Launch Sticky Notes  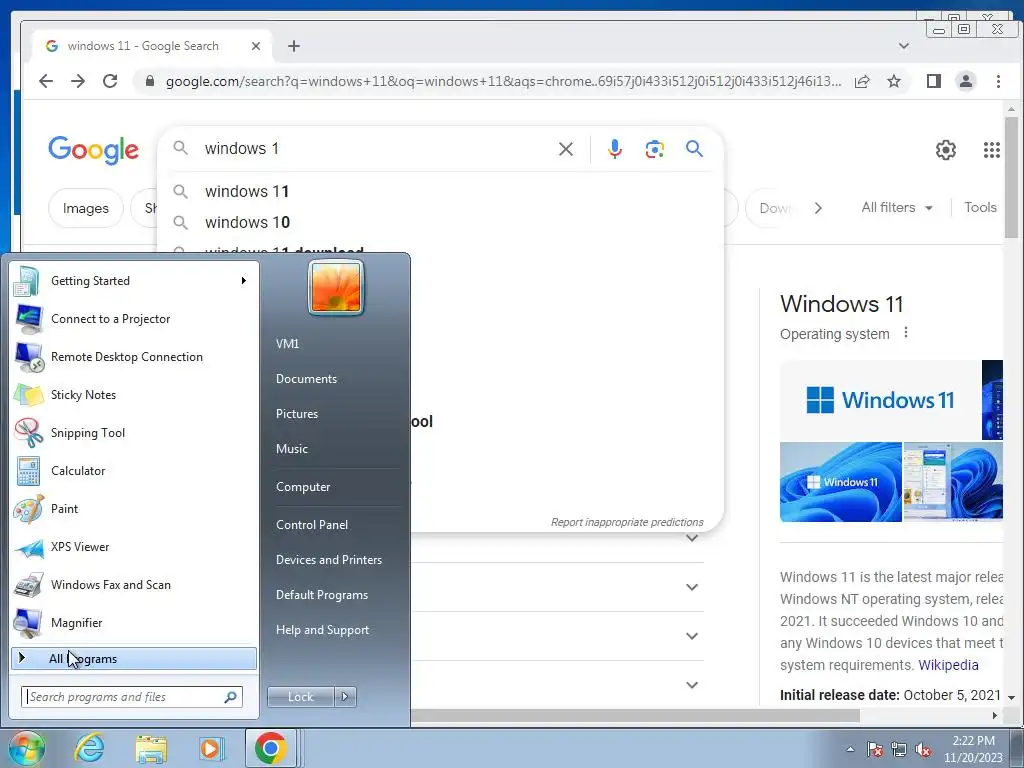[x=134, y=394]
